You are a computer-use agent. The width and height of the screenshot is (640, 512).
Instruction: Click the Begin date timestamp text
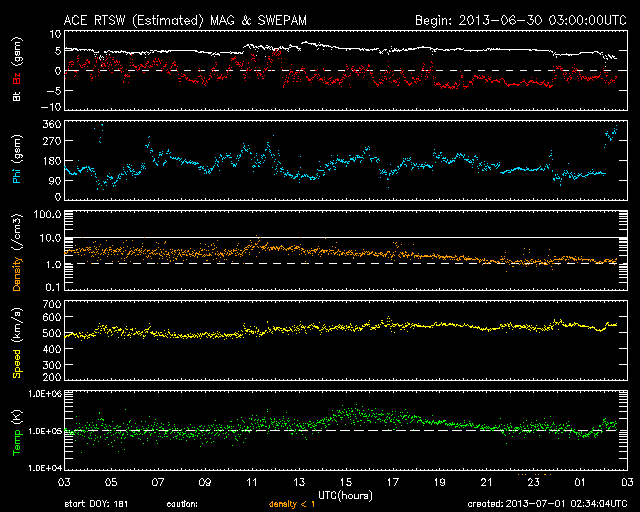click(520, 20)
